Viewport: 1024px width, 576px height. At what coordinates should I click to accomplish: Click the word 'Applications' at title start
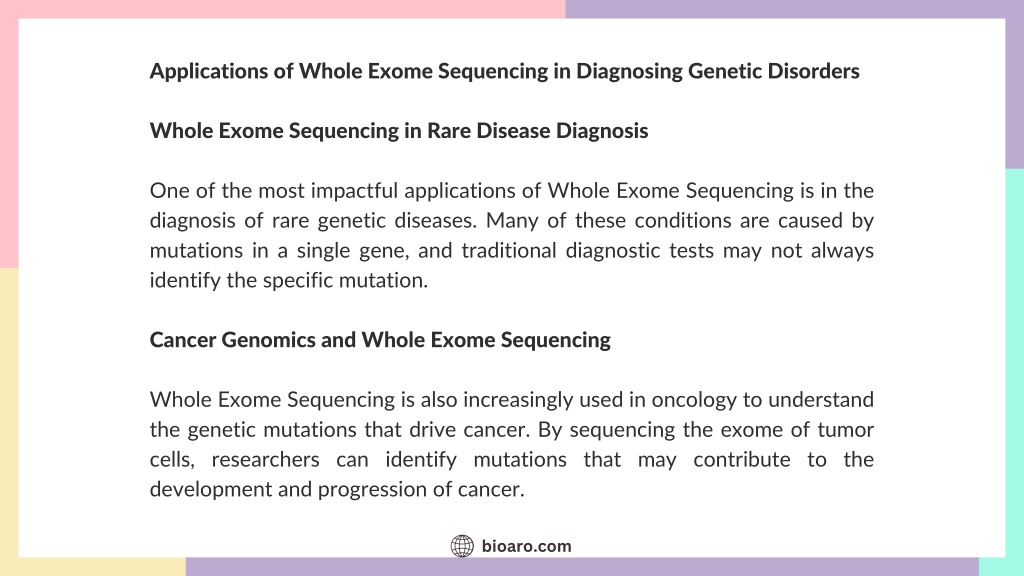click(x=208, y=71)
